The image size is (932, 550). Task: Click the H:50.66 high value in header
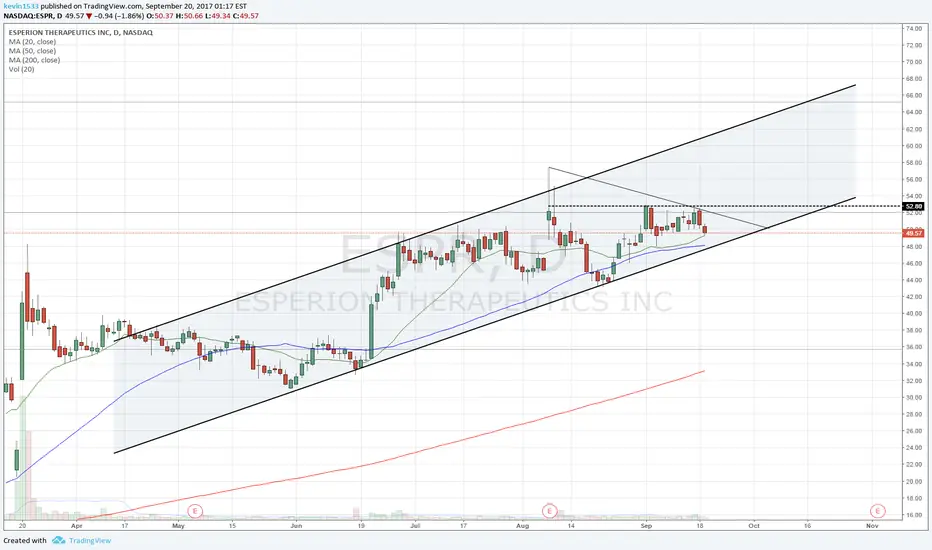click(x=189, y=15)
